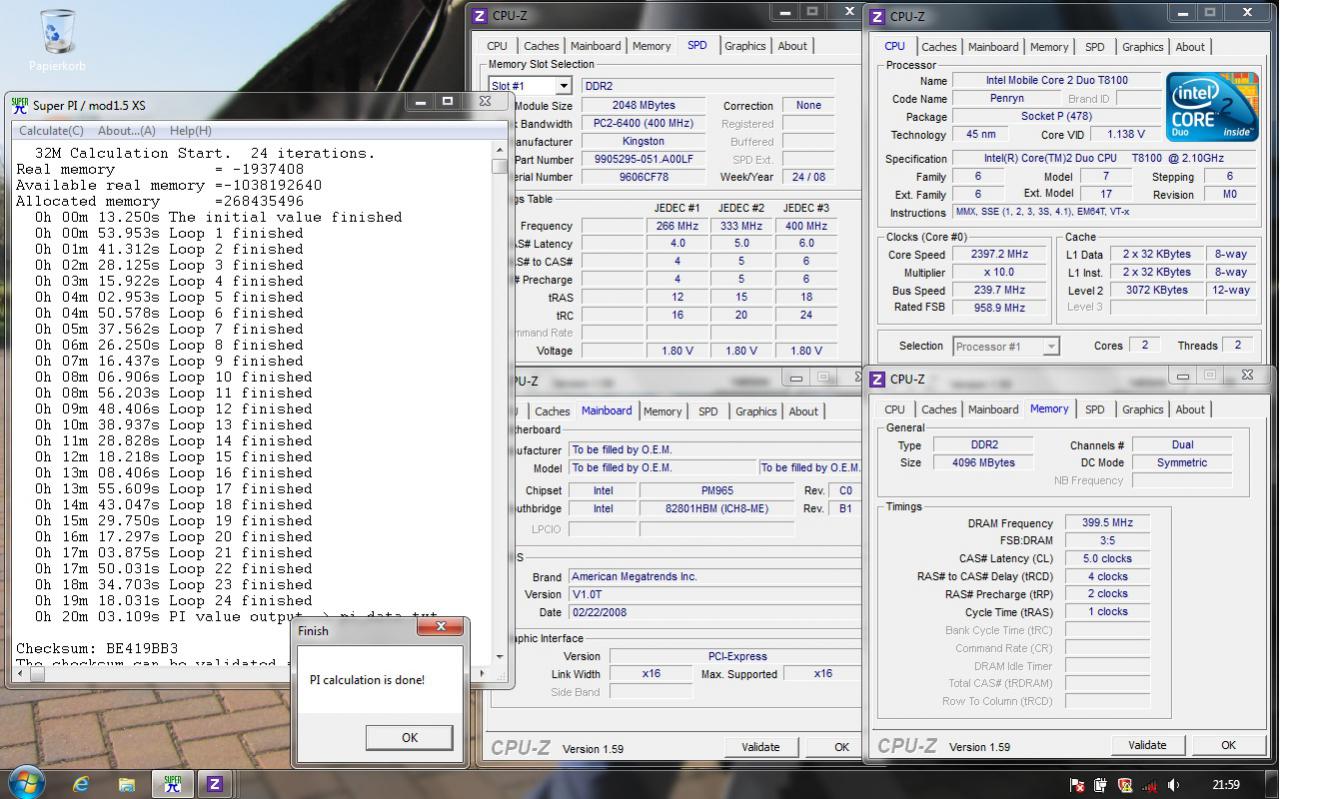This screenshot has height=799, width=1319.
Task: Click the Module Size value 2048 MBytes
Action: [643, 106]
